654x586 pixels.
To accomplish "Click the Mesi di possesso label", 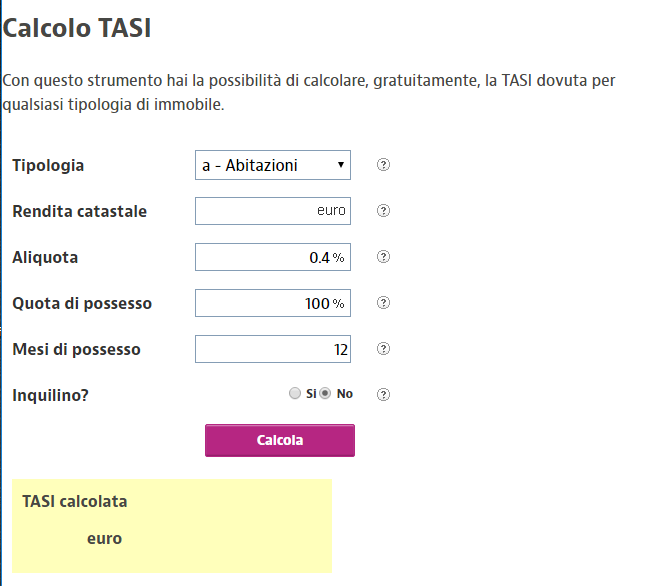I will [76, 349].
